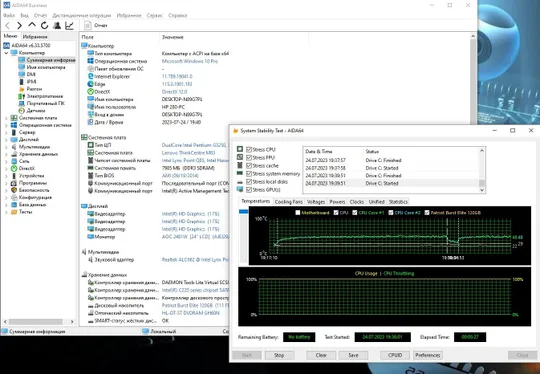
Task: Select the IPMI item in the tree
Action: coord(31,82)
